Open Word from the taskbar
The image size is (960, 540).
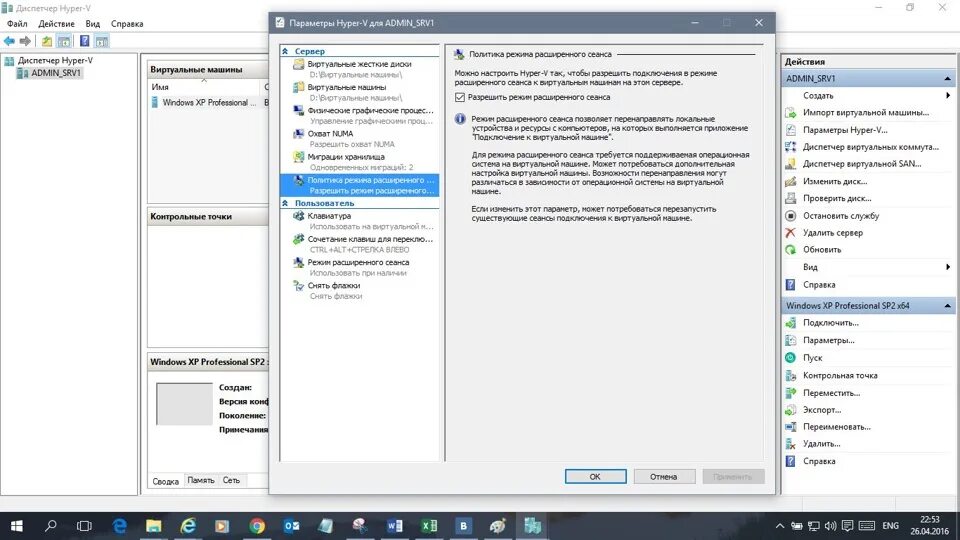[x=395, y=526]
